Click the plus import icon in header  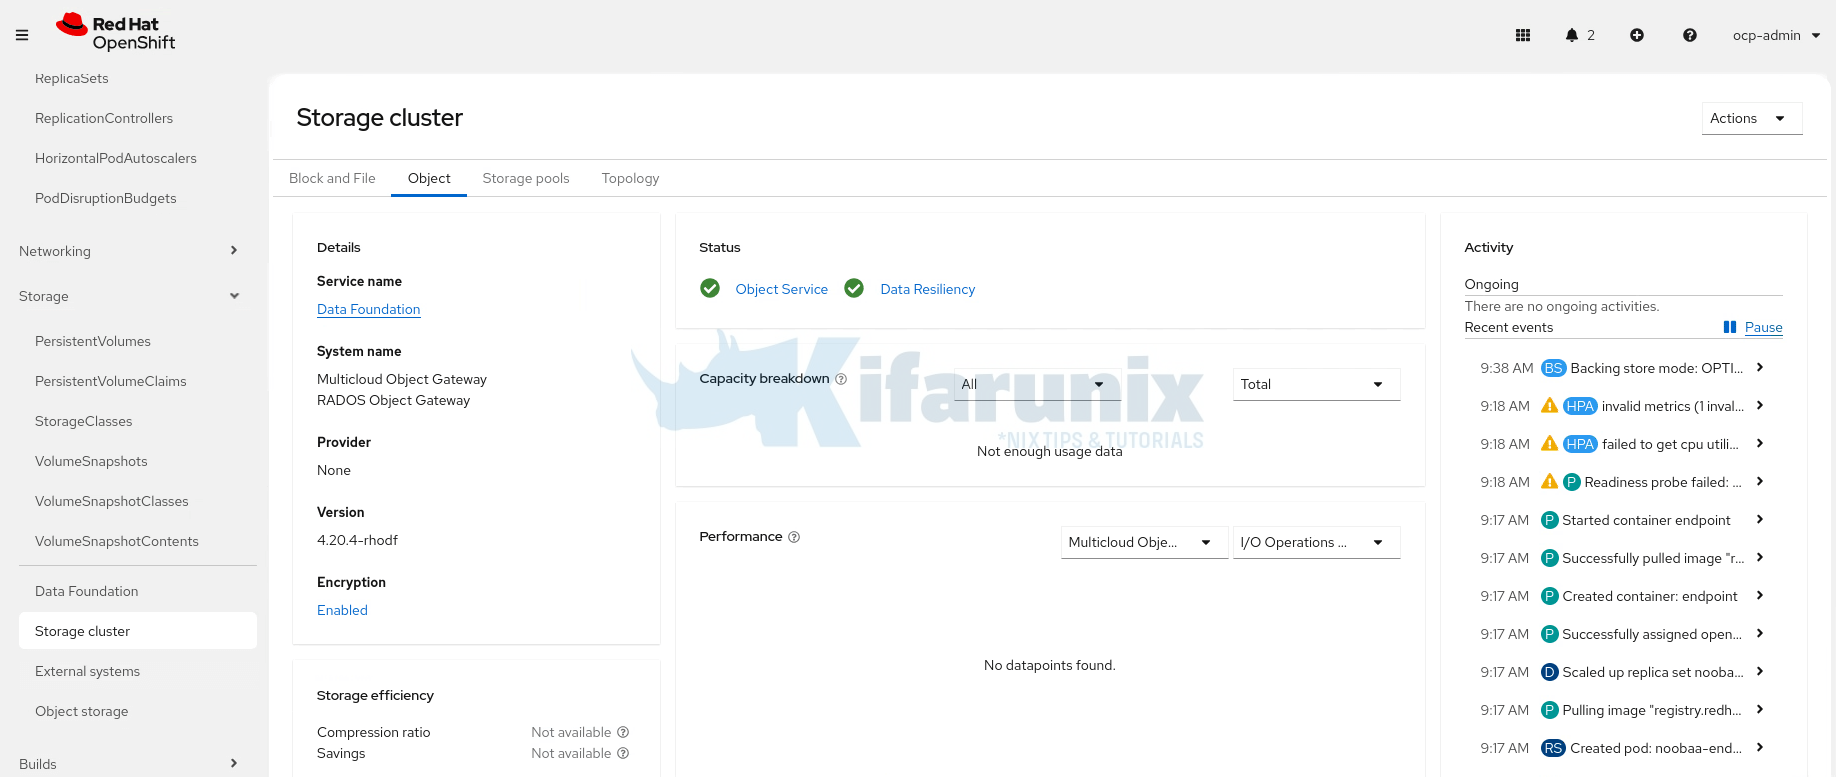coord(1637,35)
